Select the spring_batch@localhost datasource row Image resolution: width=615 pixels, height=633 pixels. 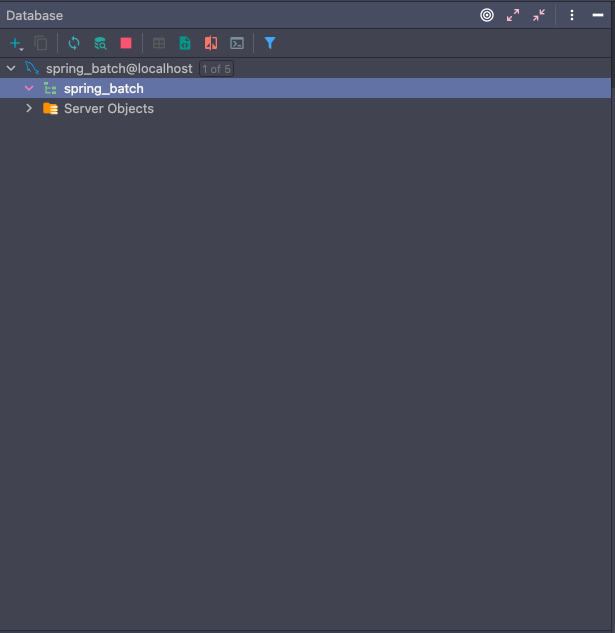[305, 68]
